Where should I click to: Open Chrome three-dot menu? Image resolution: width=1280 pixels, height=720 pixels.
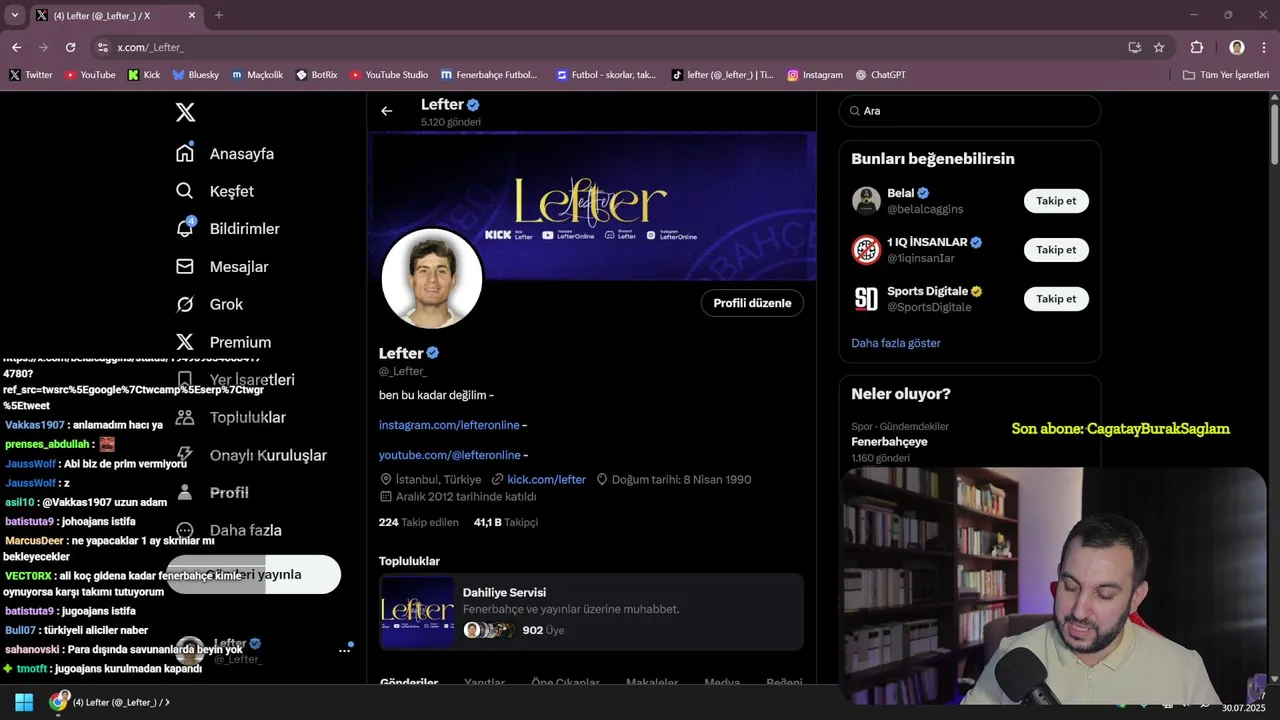[1264, 47]
